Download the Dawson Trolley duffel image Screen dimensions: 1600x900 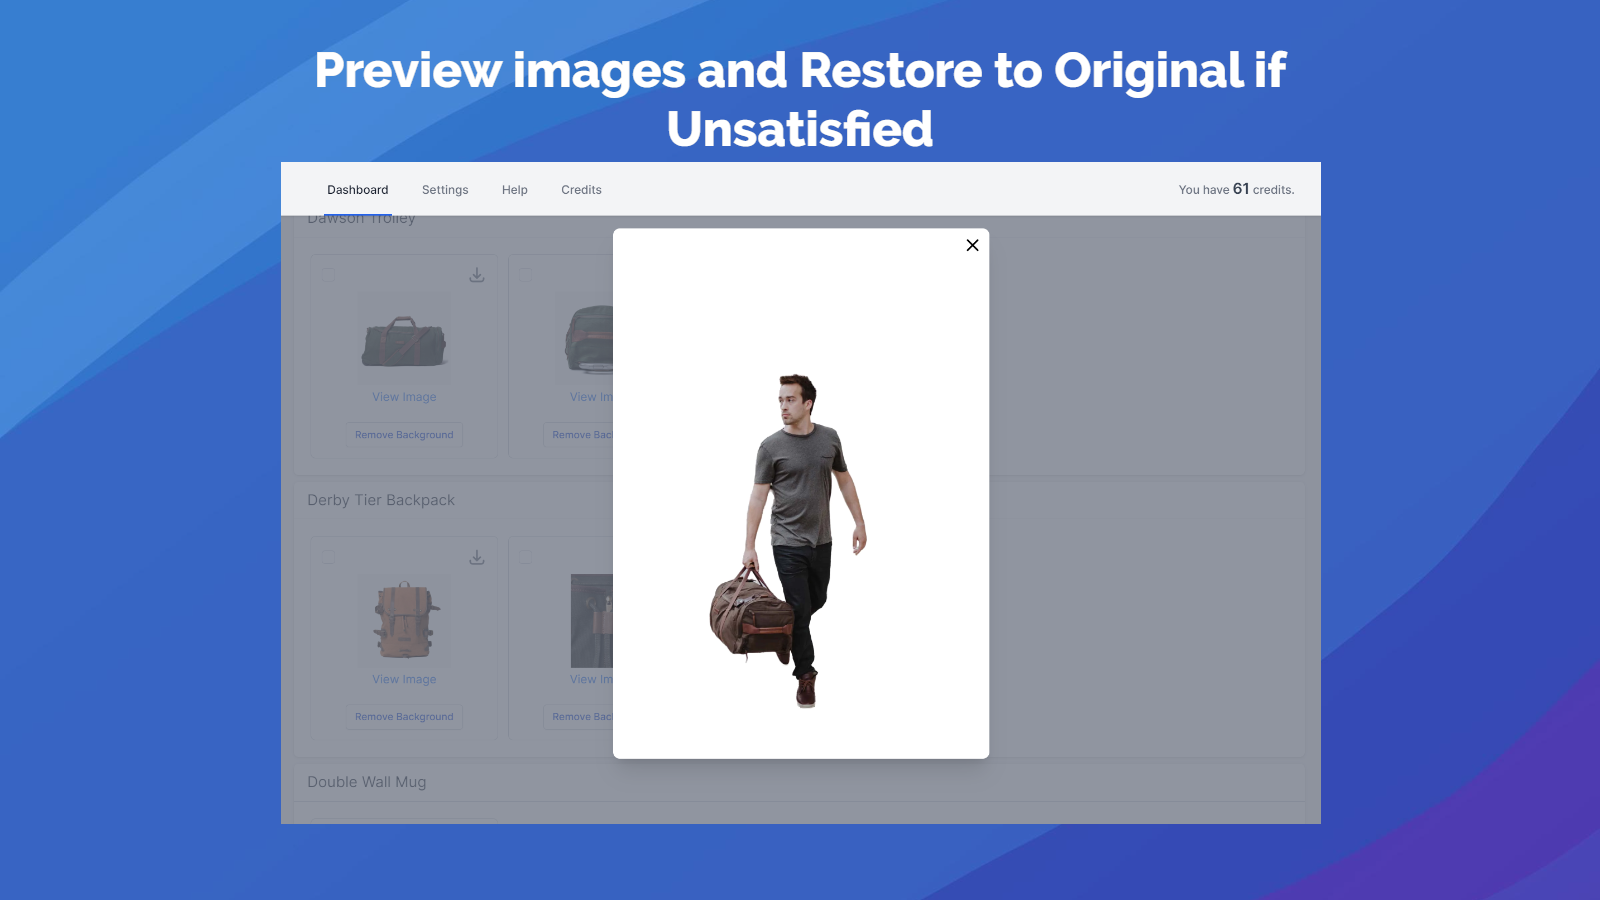tap(477, 275)
